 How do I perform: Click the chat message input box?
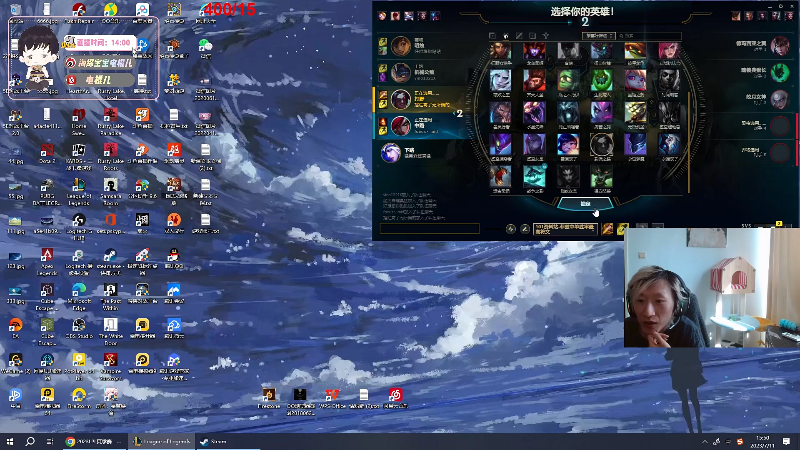point(430,228)
